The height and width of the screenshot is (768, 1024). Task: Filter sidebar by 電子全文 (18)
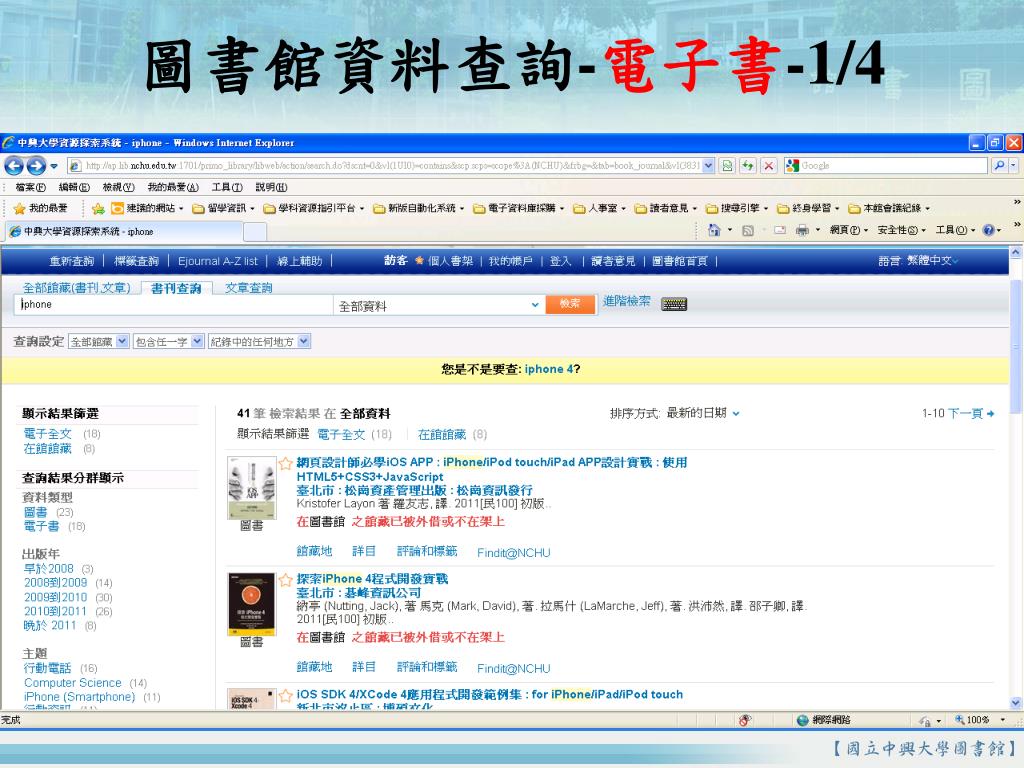point(48,434)
